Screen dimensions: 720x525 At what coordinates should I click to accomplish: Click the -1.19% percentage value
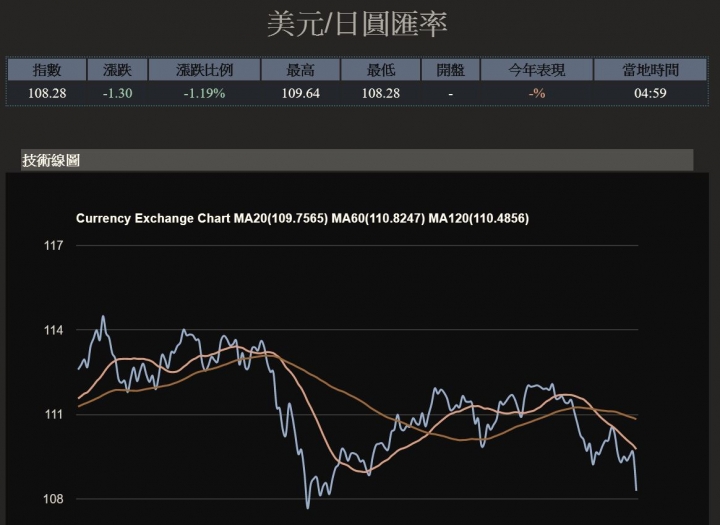pos(204,93)
